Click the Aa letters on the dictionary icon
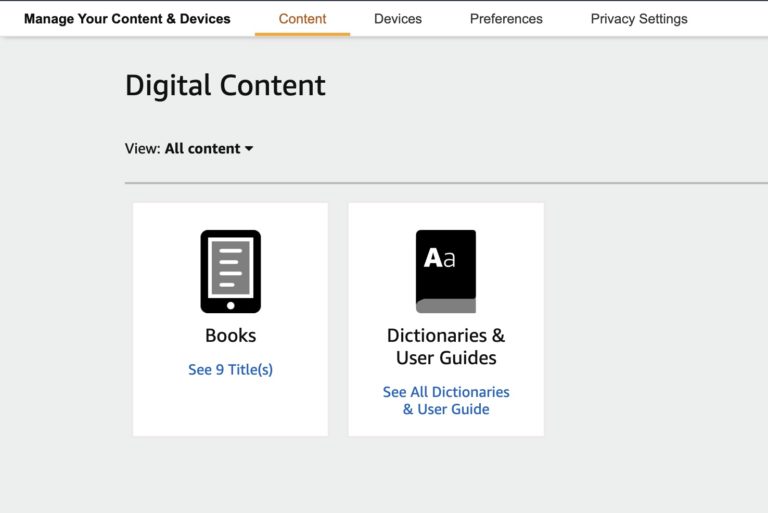This screenshot has width=768, height=513. [439, 258]
